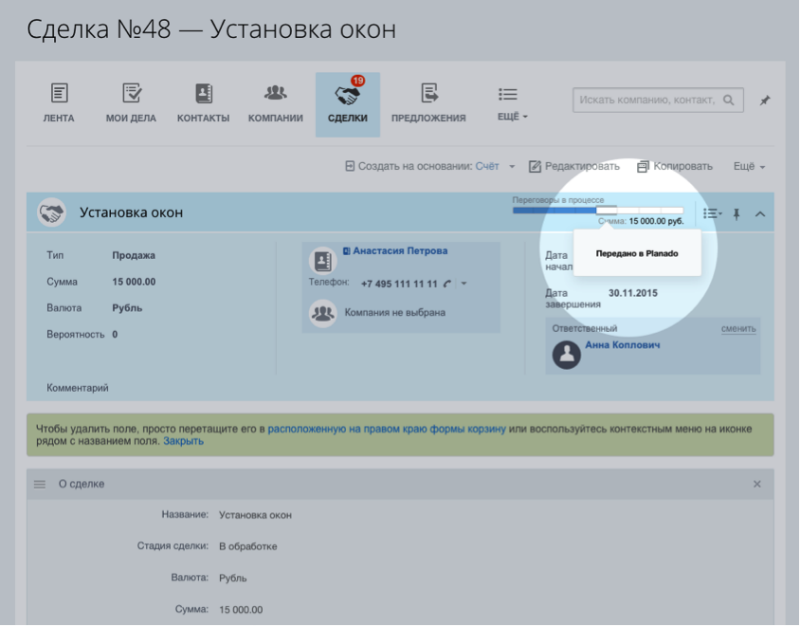The width and height of the screenshot is (800, 626).
Task: Click the phone number +7 495 111 11 11
Action: point(399,284)
